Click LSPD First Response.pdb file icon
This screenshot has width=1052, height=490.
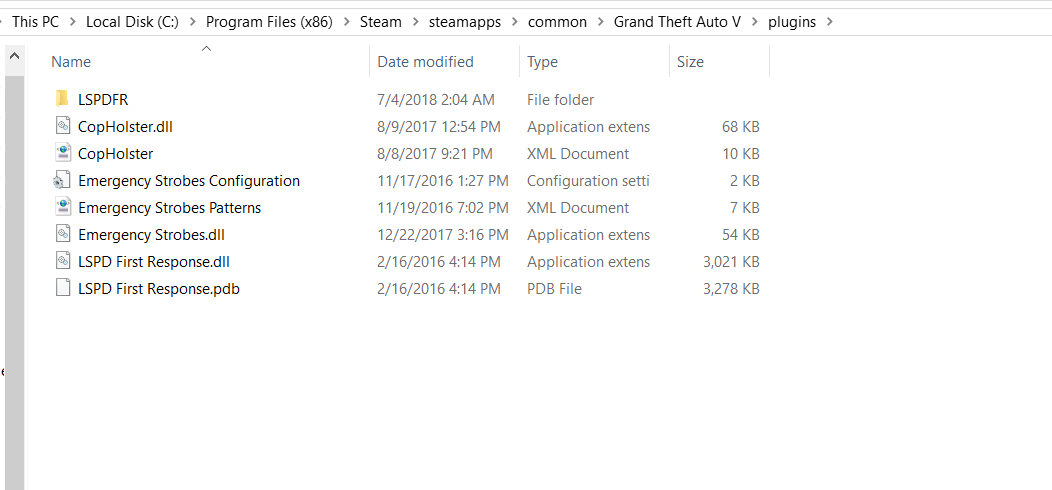pyautogui.click(x=62, y=289)
